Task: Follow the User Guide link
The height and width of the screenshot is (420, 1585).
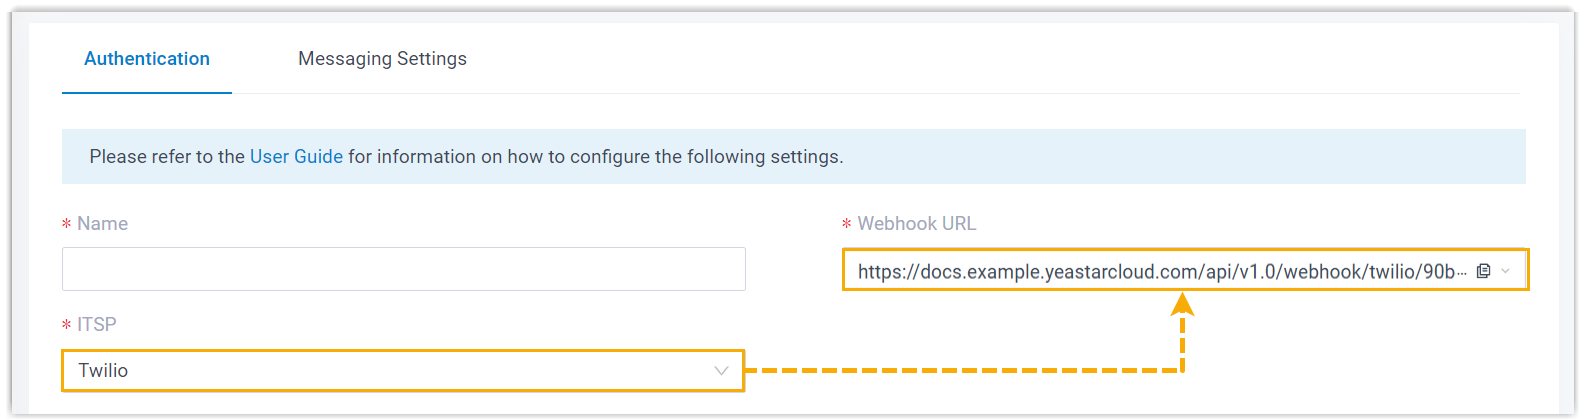Action: [296, 157]
